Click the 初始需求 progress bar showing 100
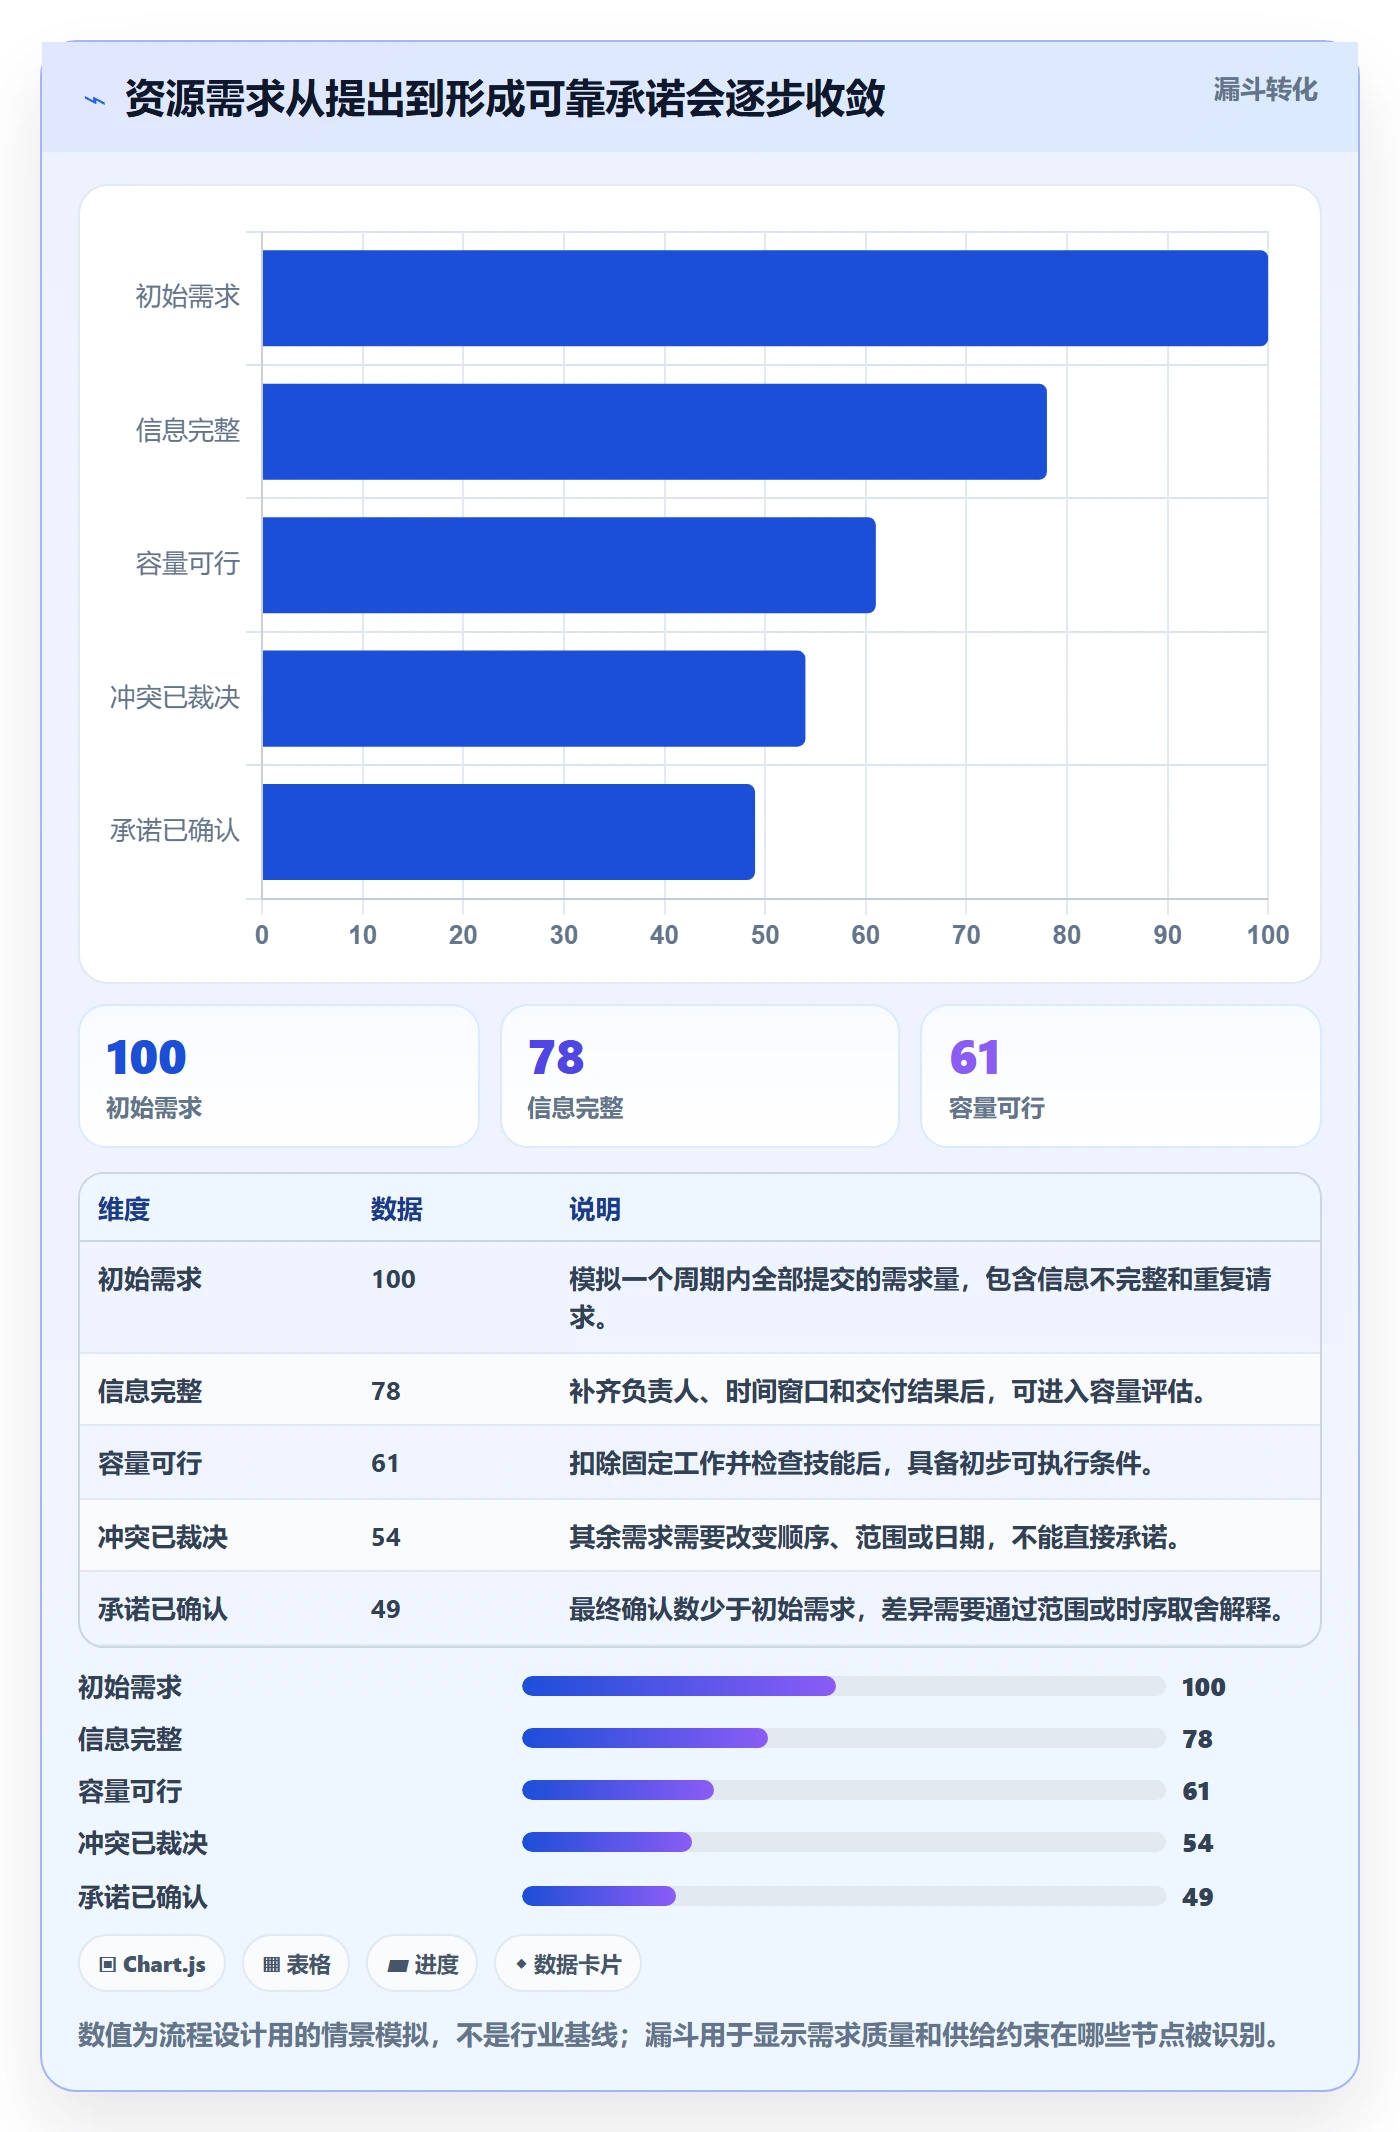The image size is (1400, 2132). click(843, 1686)
